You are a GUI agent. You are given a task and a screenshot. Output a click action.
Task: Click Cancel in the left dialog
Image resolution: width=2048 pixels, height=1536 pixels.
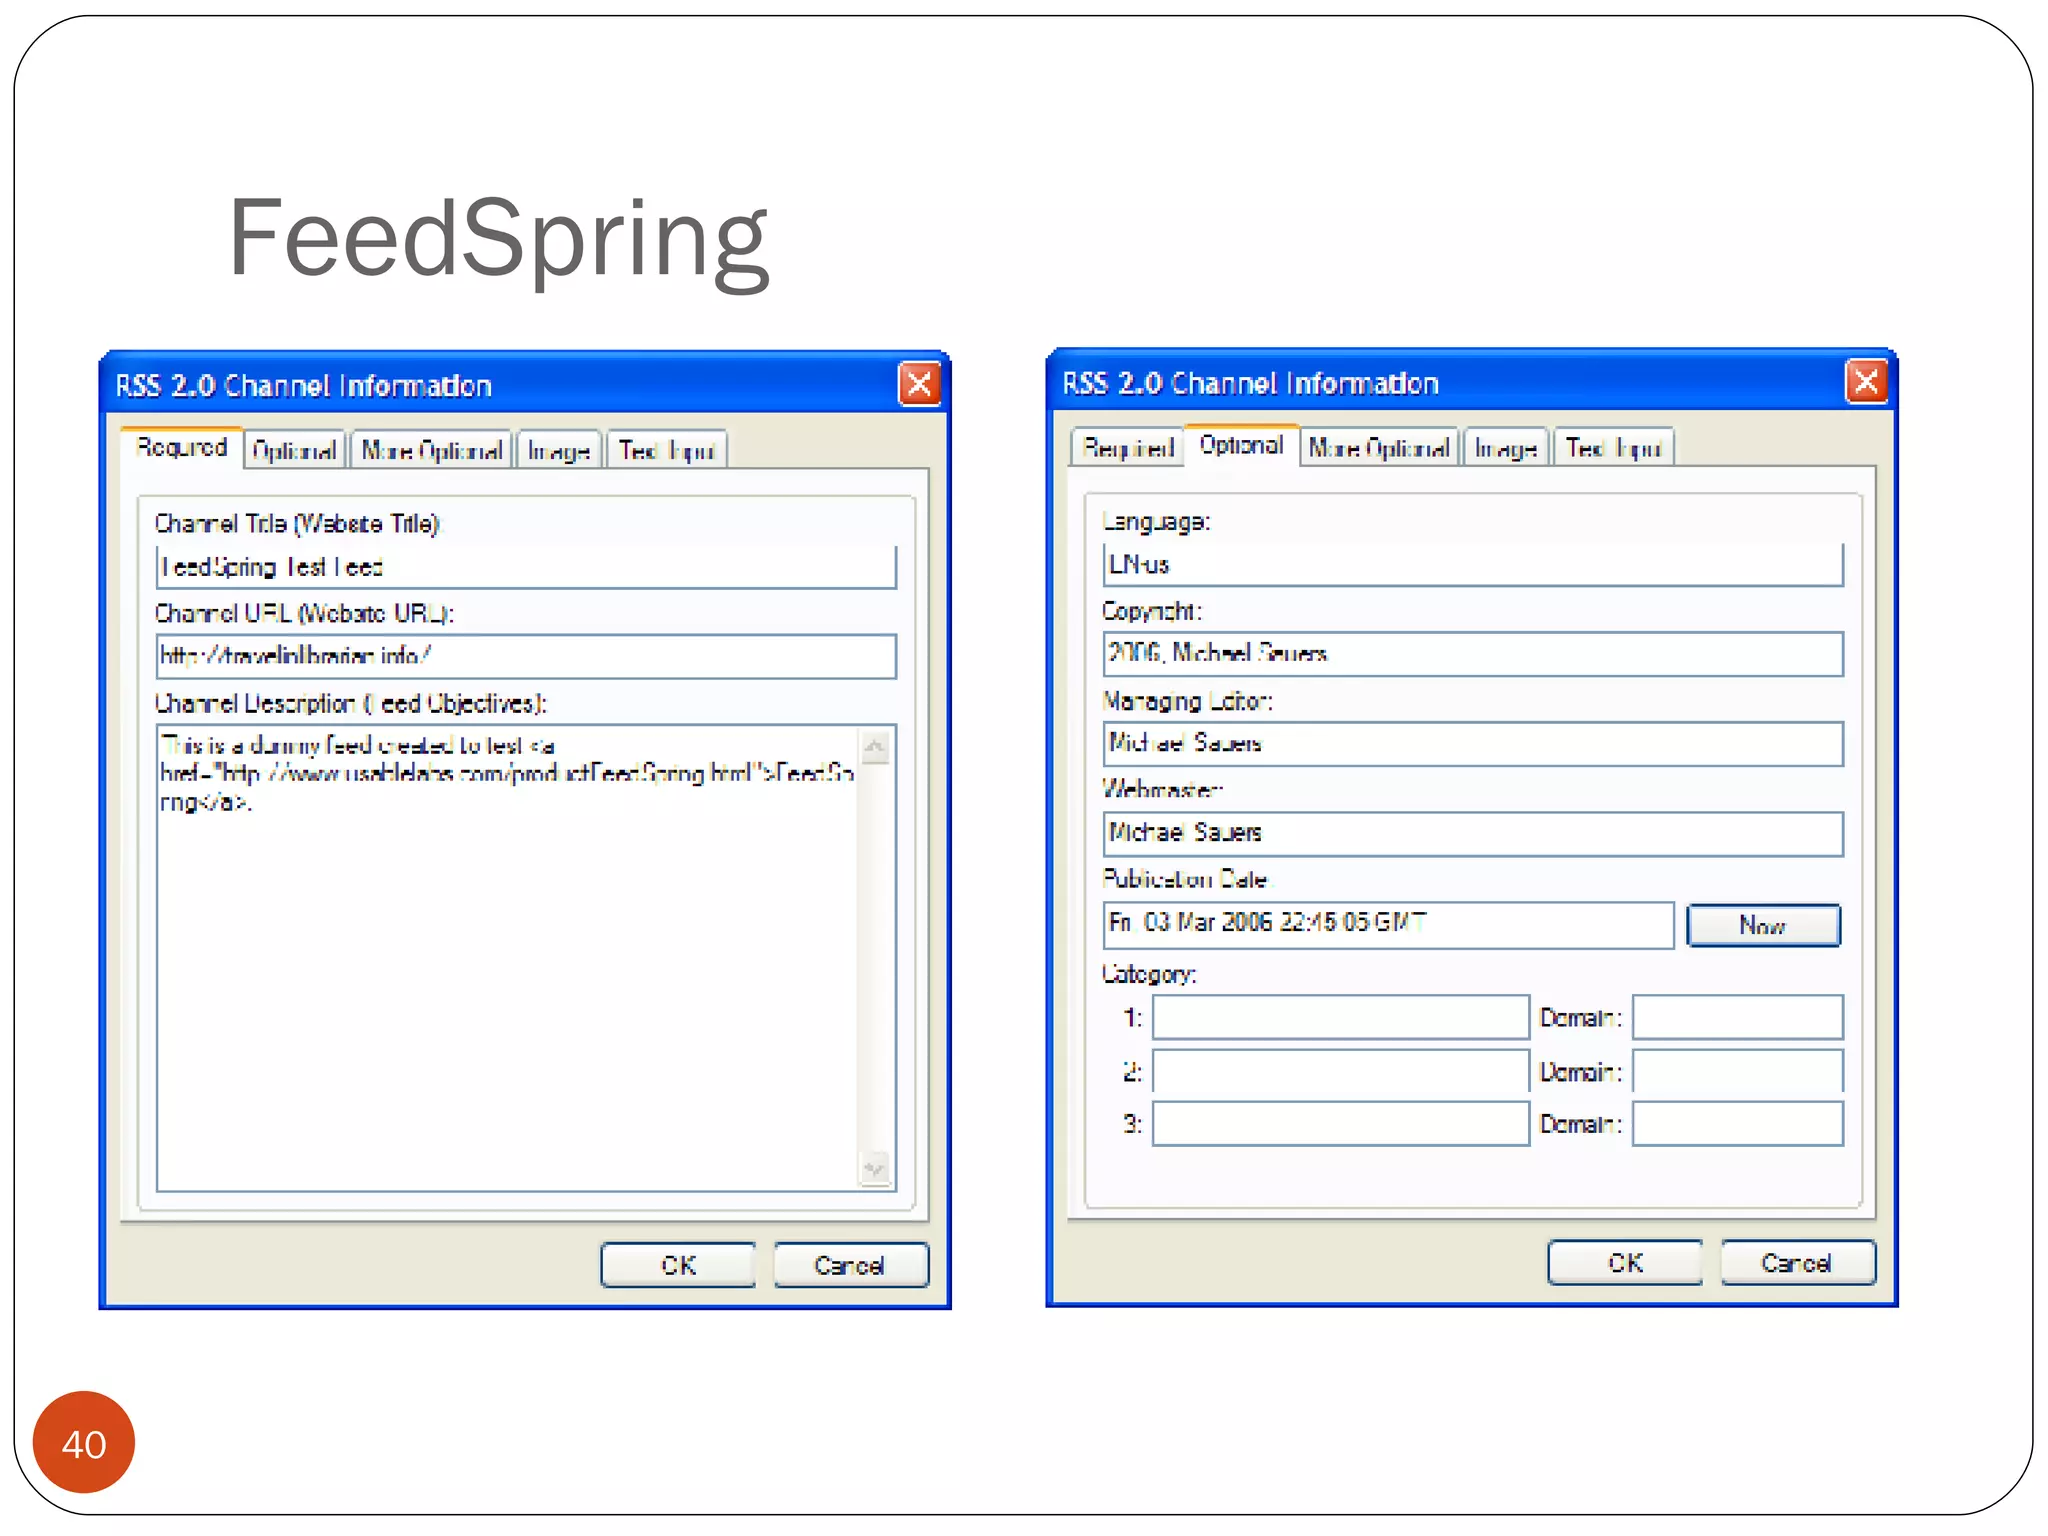[850, 1265]
